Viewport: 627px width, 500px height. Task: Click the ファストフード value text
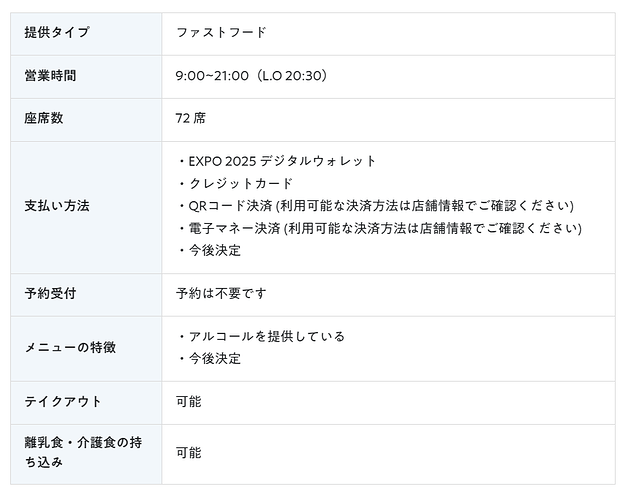[x=221, y=33]
